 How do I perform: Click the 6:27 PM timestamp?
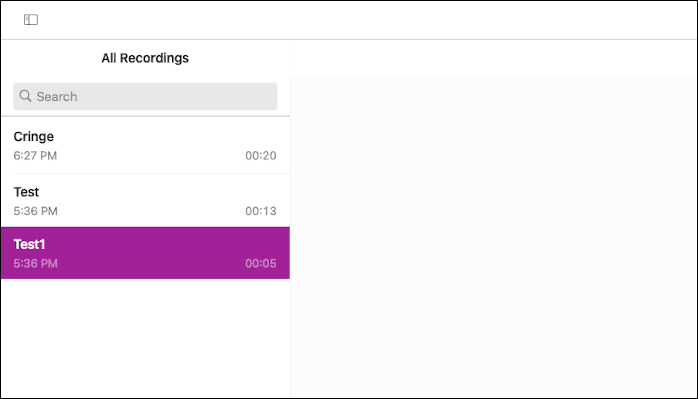pos(35,155)
